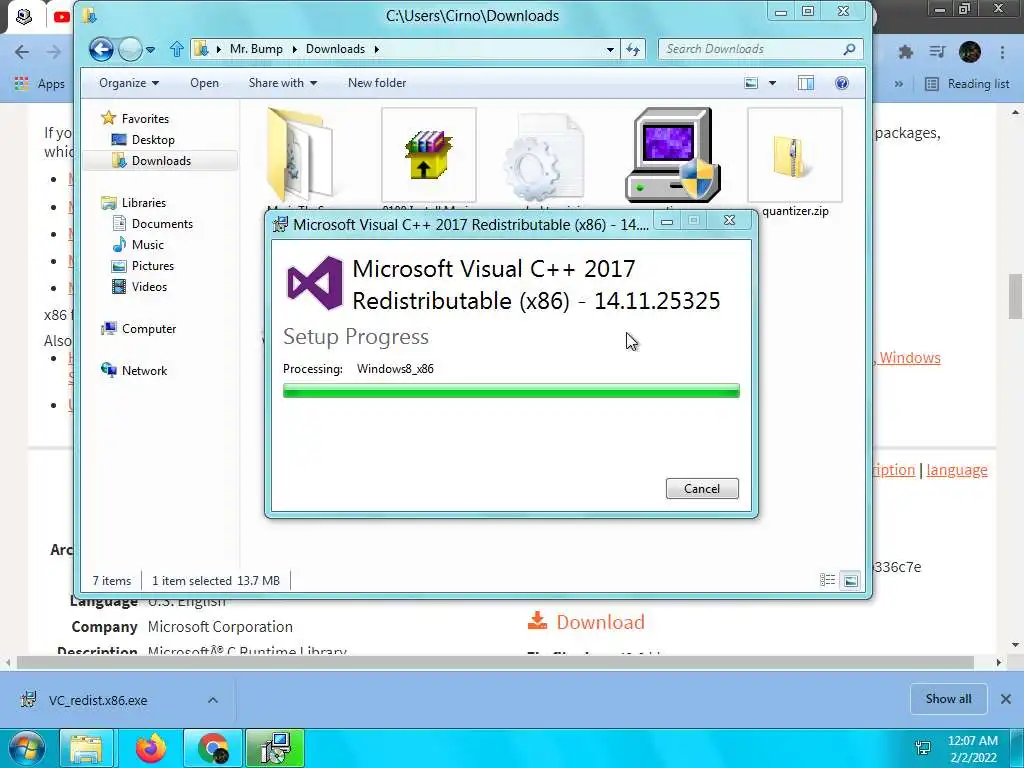Image resolution: width=1024 pixels, height=768 pixels.
Task: Click Chrome back arrow button
Action: (22, 52)
